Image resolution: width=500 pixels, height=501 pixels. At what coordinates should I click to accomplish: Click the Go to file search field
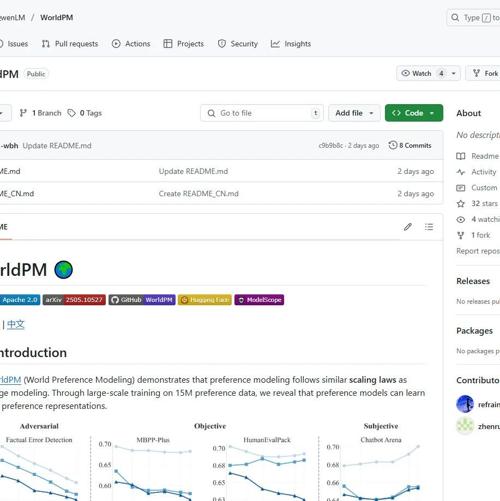[262, 113]
